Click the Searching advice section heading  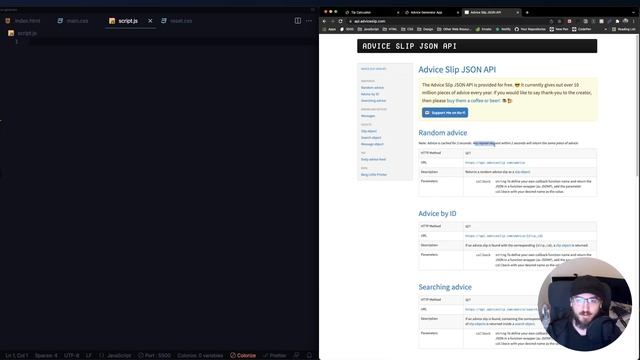point(445,287)
